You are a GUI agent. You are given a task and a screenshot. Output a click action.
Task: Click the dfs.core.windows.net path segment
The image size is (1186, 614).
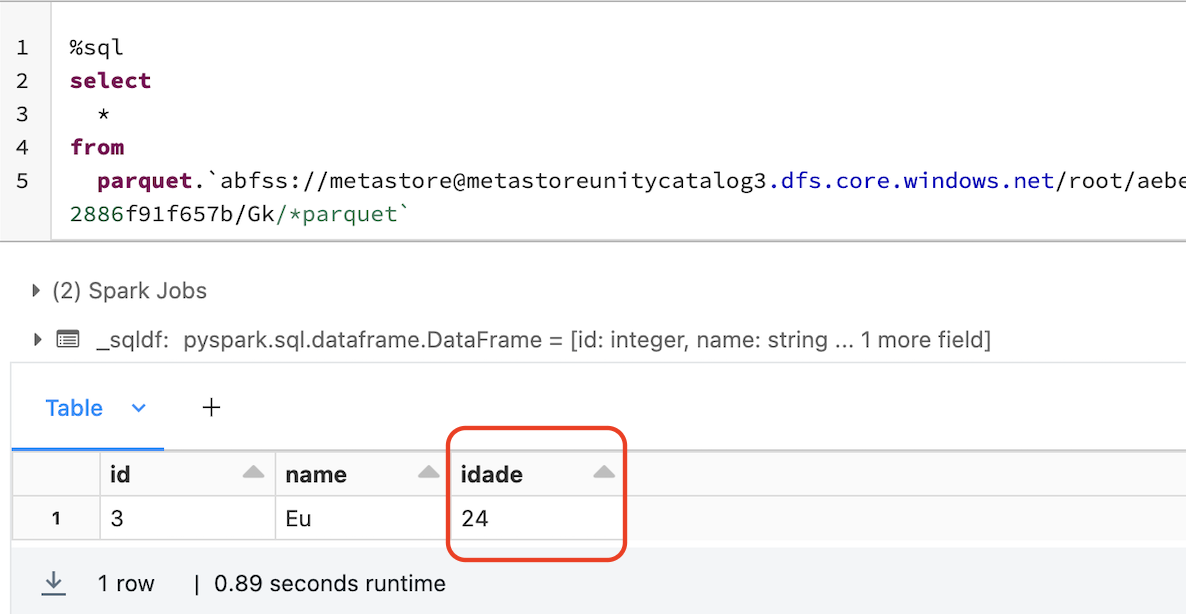(912, 181)
